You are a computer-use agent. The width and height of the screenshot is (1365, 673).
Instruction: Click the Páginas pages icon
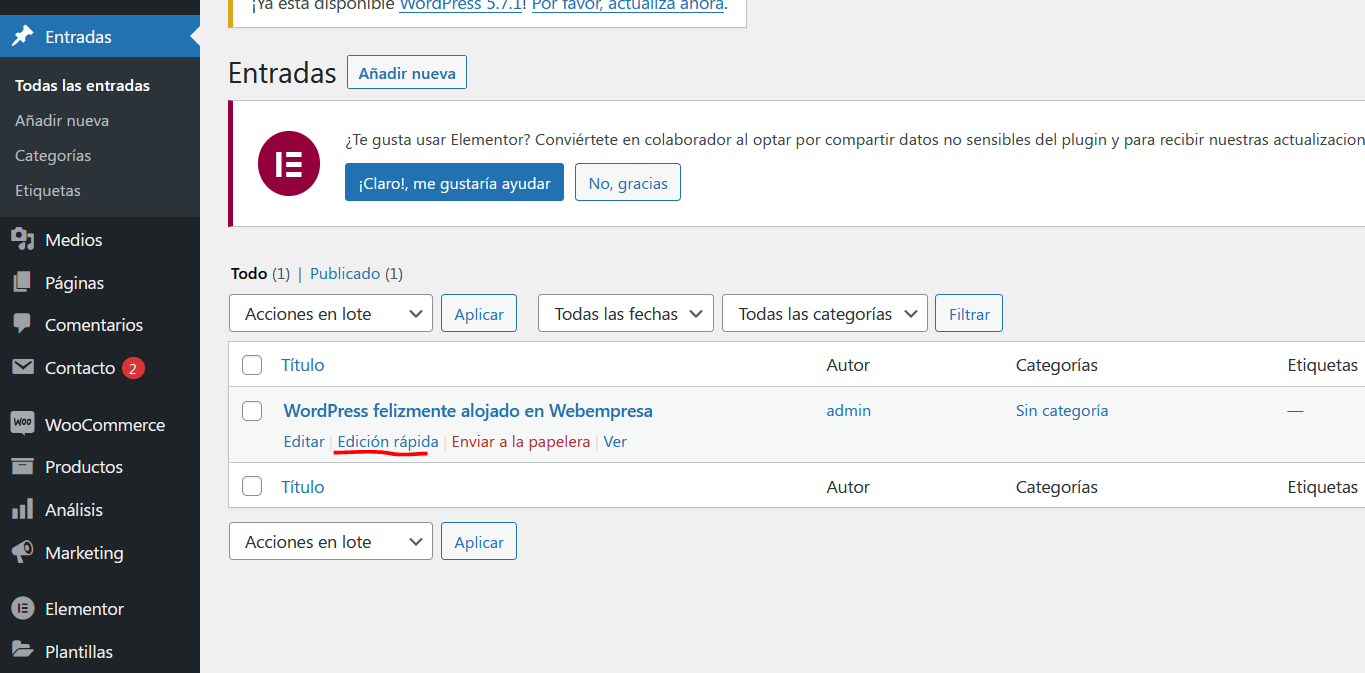click(22, 283)
